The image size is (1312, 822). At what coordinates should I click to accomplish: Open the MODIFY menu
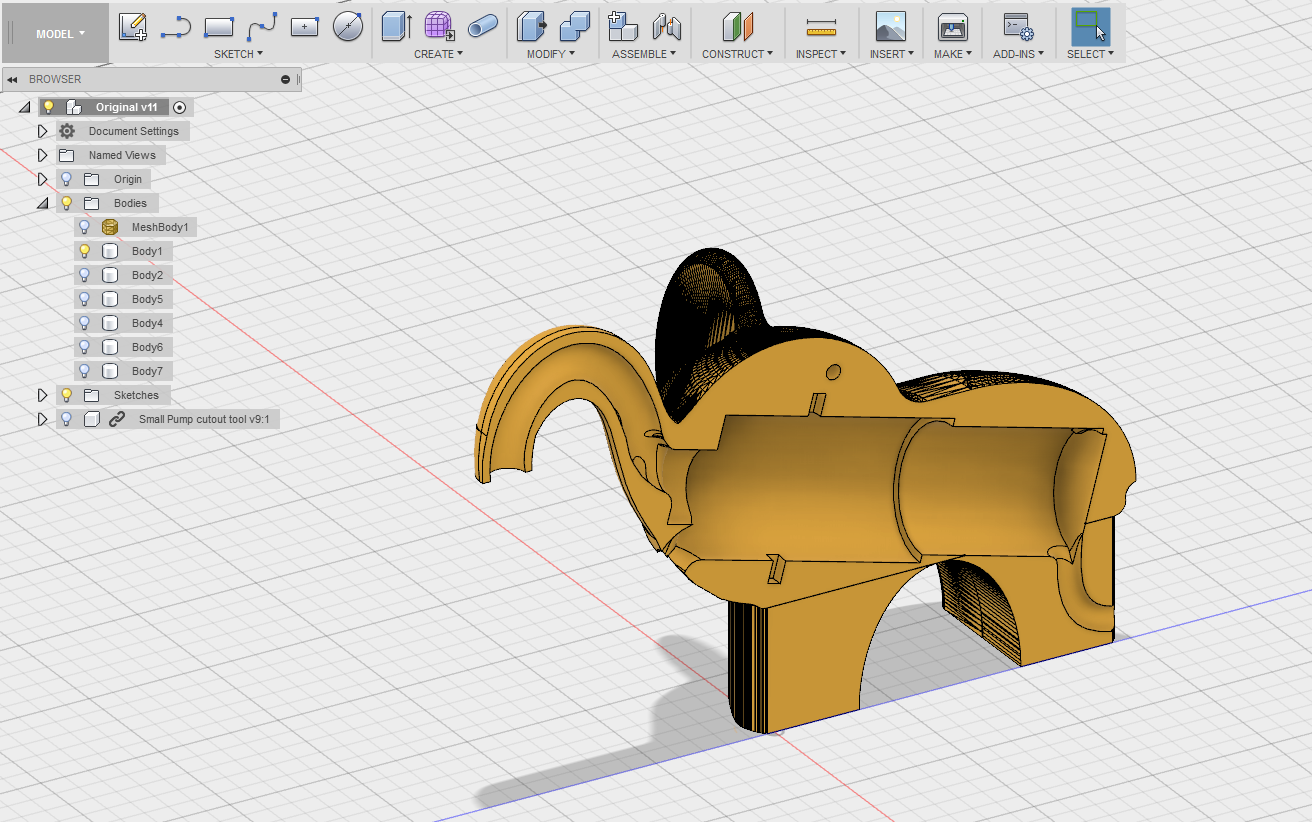click(551, 54)
